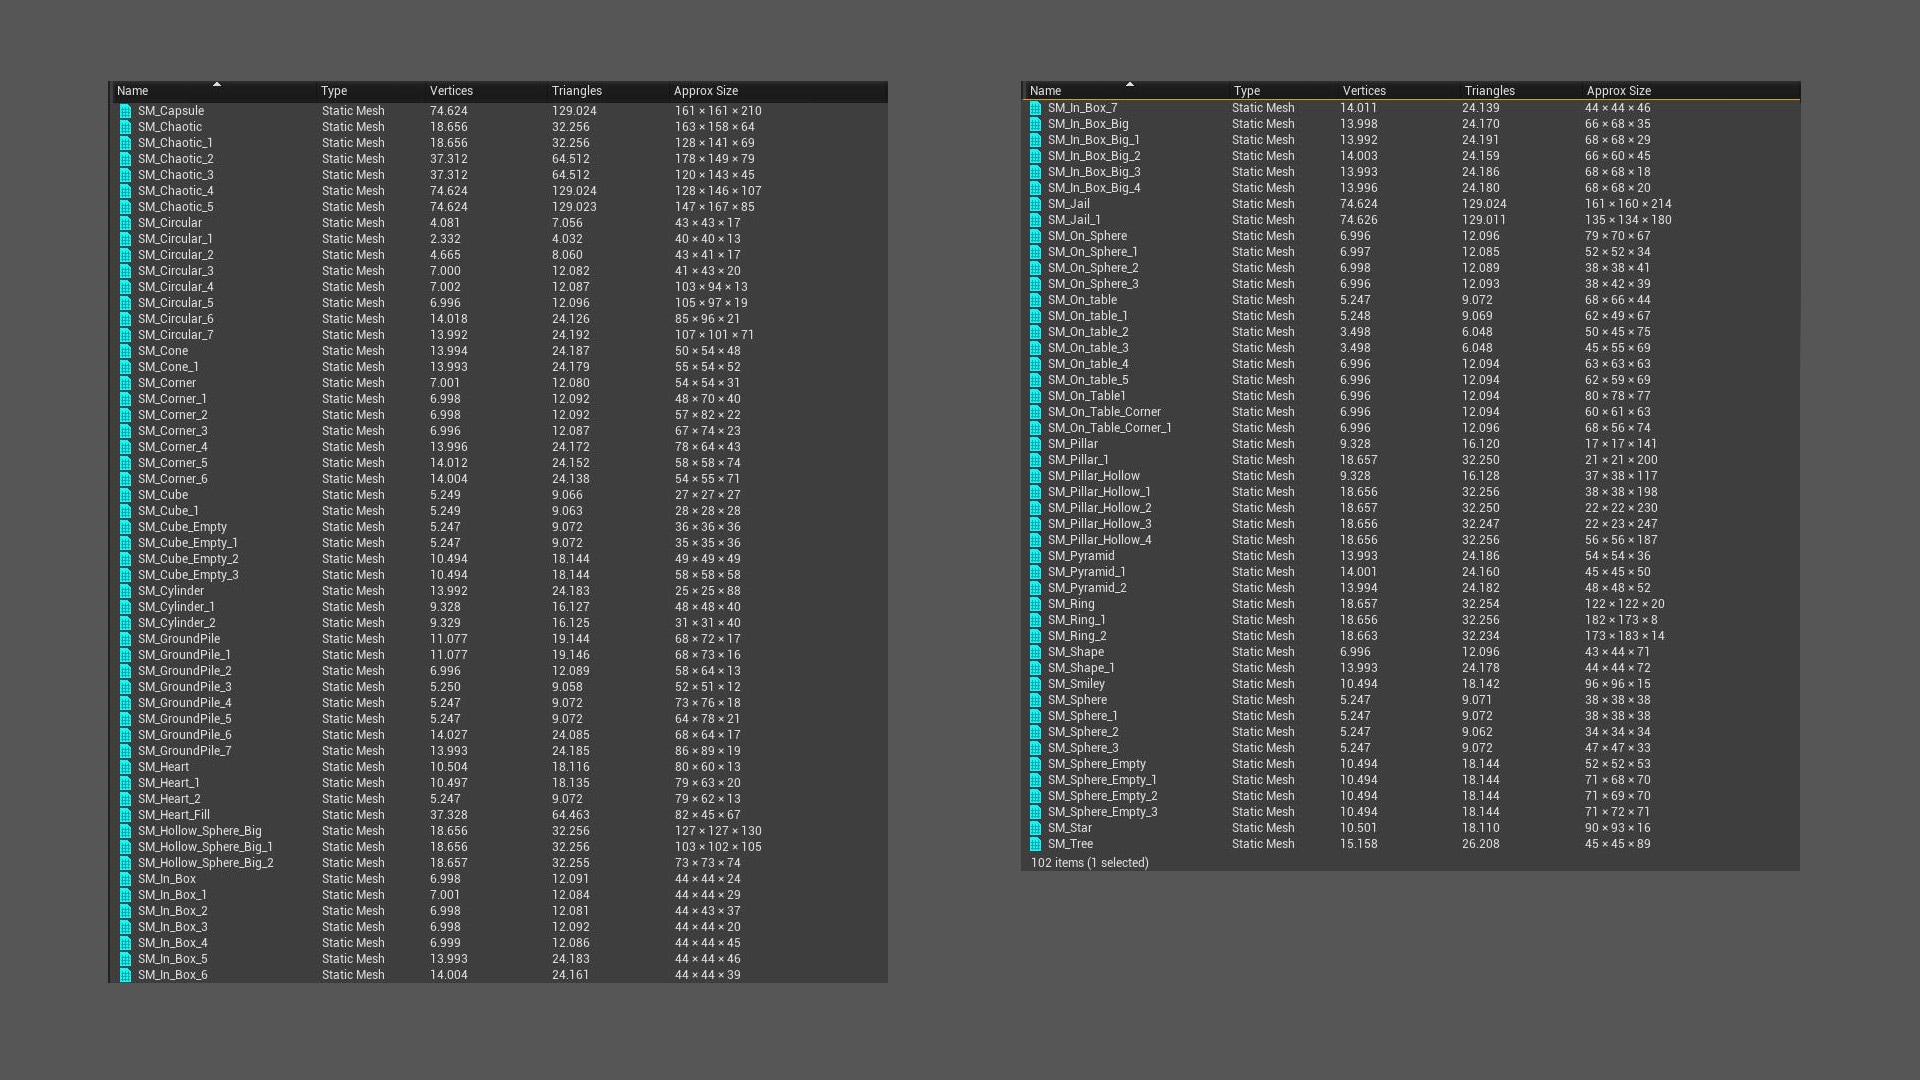This screenshot has height=1080, width=1920.
Task: Click the SM_Hollow_Sphere_Big static mesh icon
Action: click(x=126, y=830)
